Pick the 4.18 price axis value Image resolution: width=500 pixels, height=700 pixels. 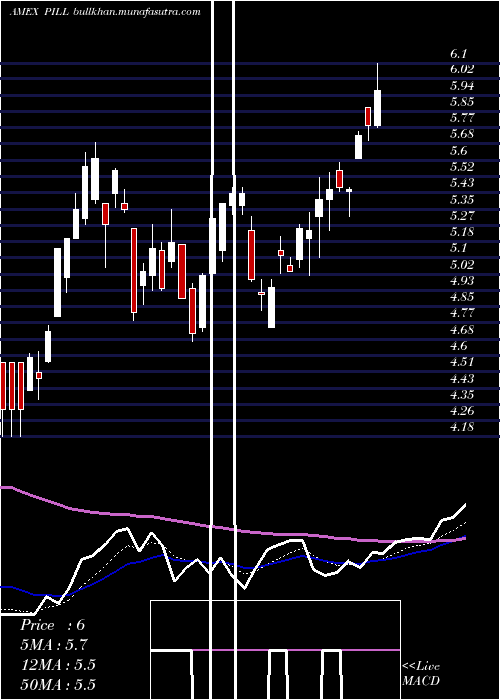point(462,427)
